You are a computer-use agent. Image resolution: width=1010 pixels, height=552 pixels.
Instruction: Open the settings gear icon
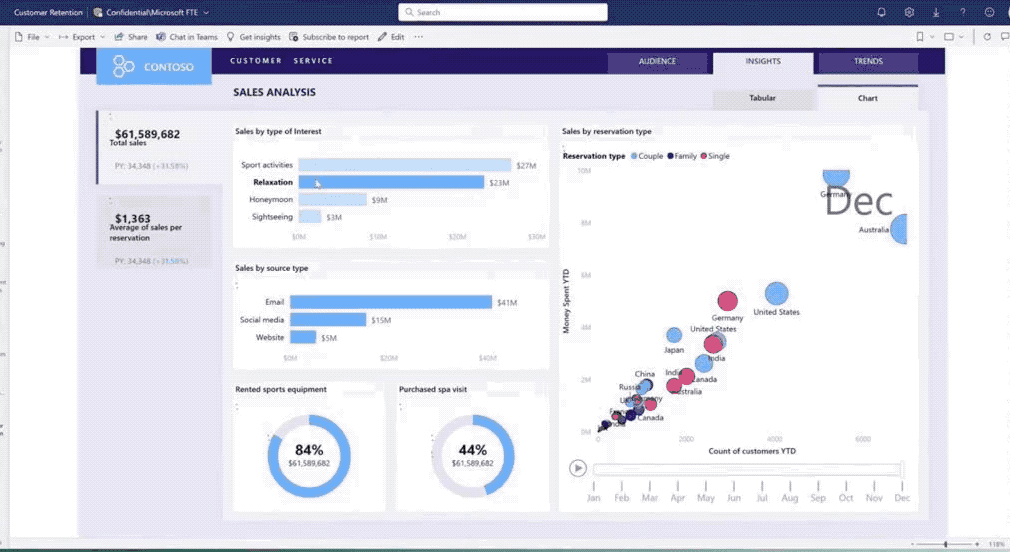pos(909,12)
